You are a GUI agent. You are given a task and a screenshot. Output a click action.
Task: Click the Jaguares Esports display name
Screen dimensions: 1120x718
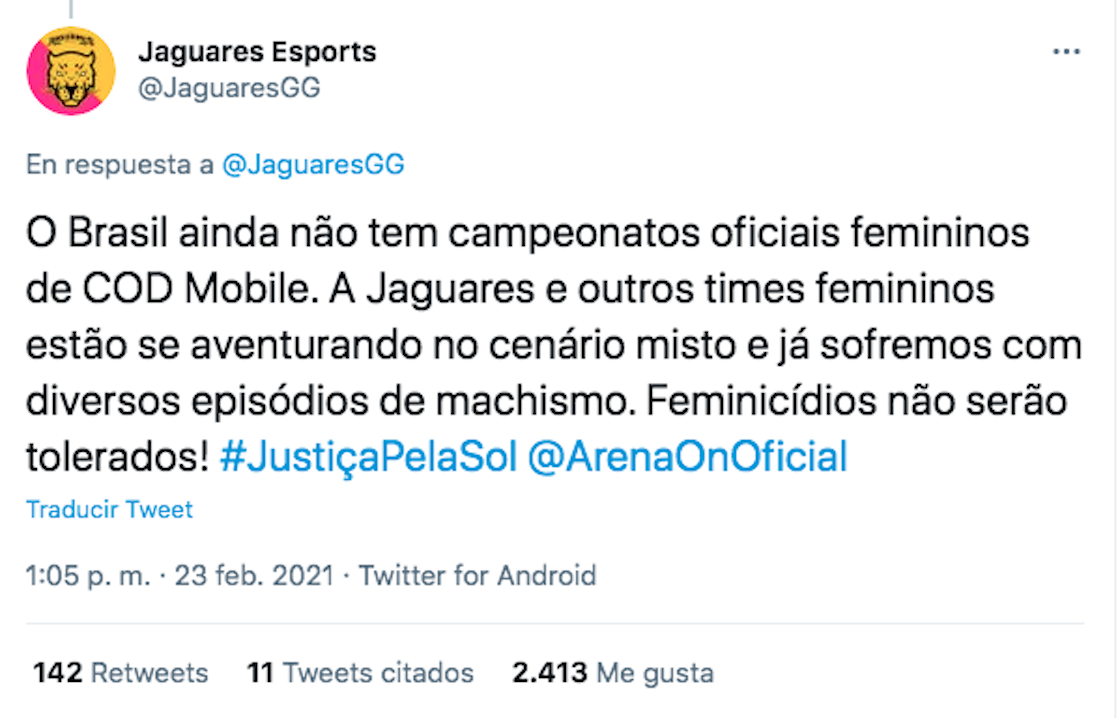[x=257, y=52]
